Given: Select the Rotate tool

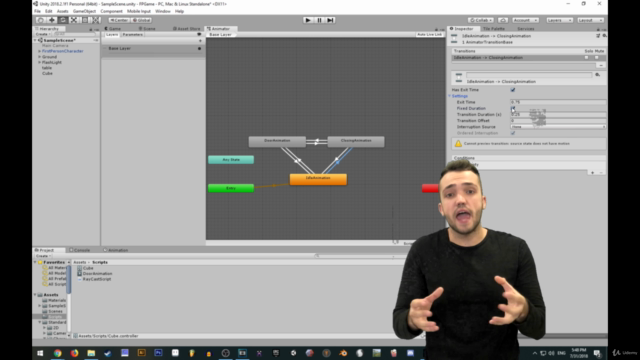Looking at the screenshot, I should [63, 20].
